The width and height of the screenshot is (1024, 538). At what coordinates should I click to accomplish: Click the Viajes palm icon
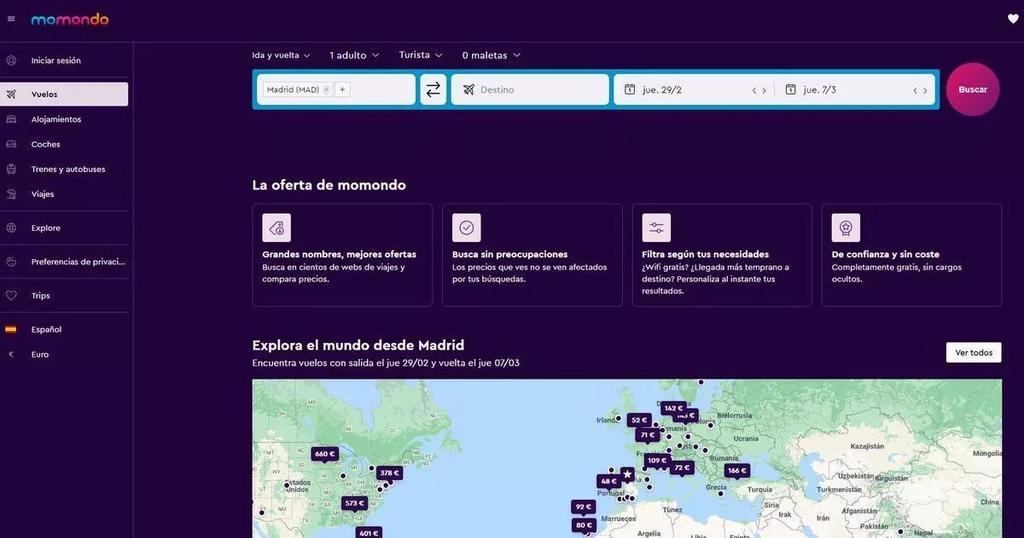point(11,193)
